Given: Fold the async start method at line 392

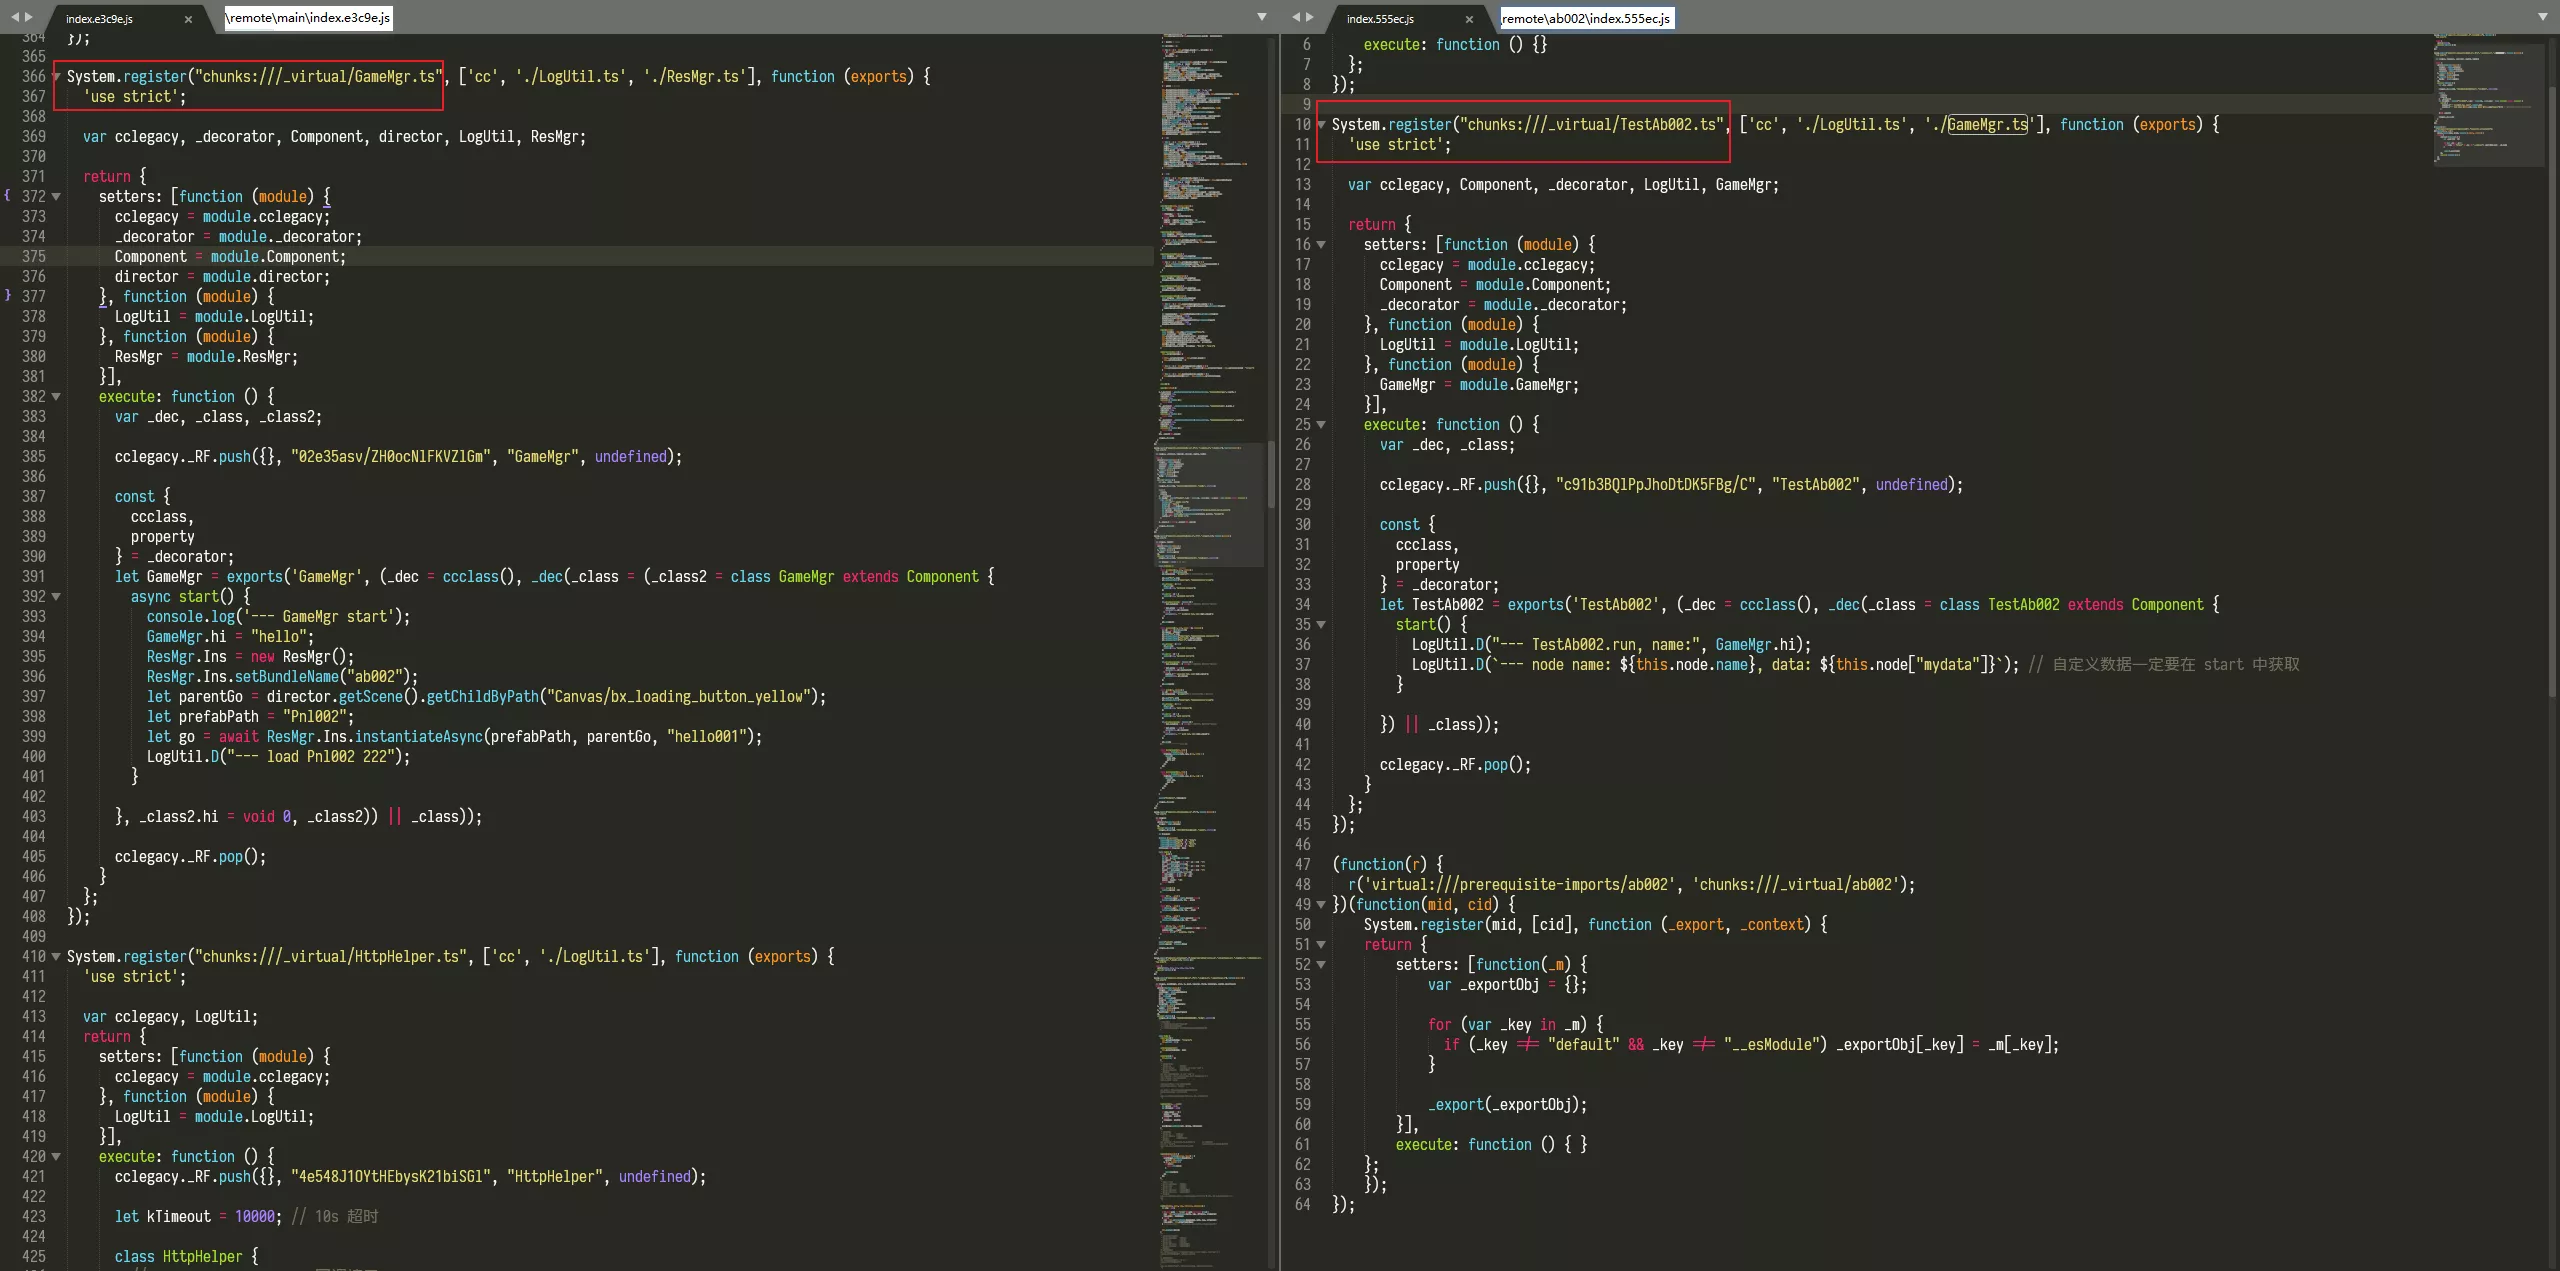Looking at the screenshot, I should 56,597.
